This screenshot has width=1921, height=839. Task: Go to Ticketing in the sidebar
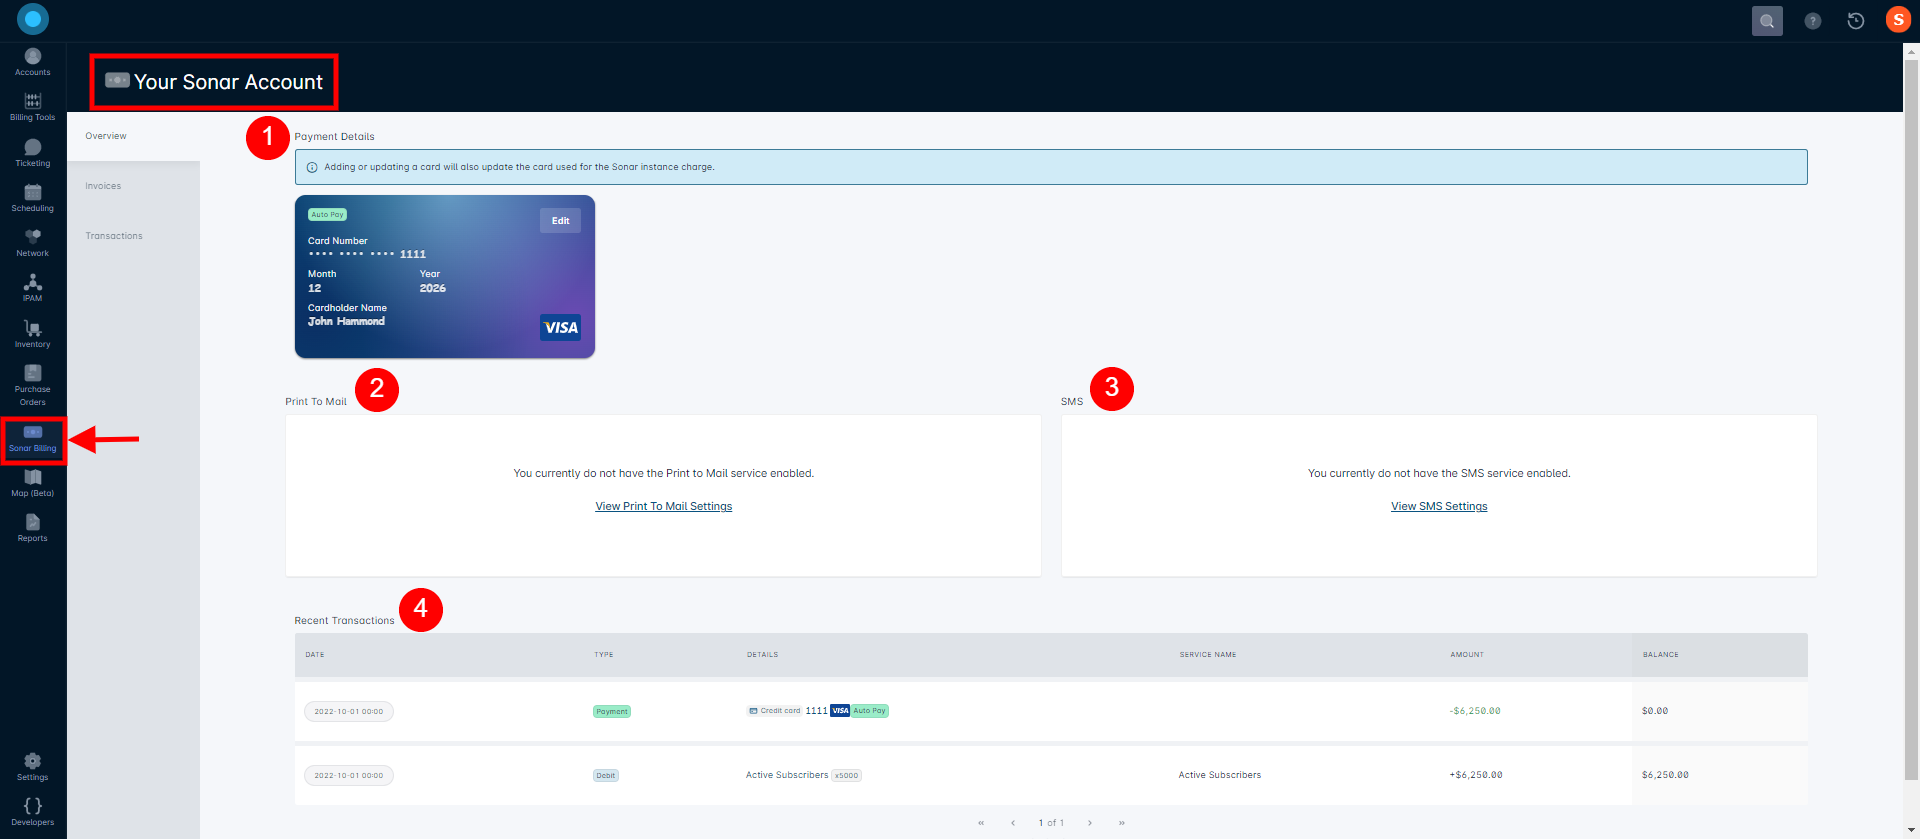pyautogui.click(x=33, y=153)
